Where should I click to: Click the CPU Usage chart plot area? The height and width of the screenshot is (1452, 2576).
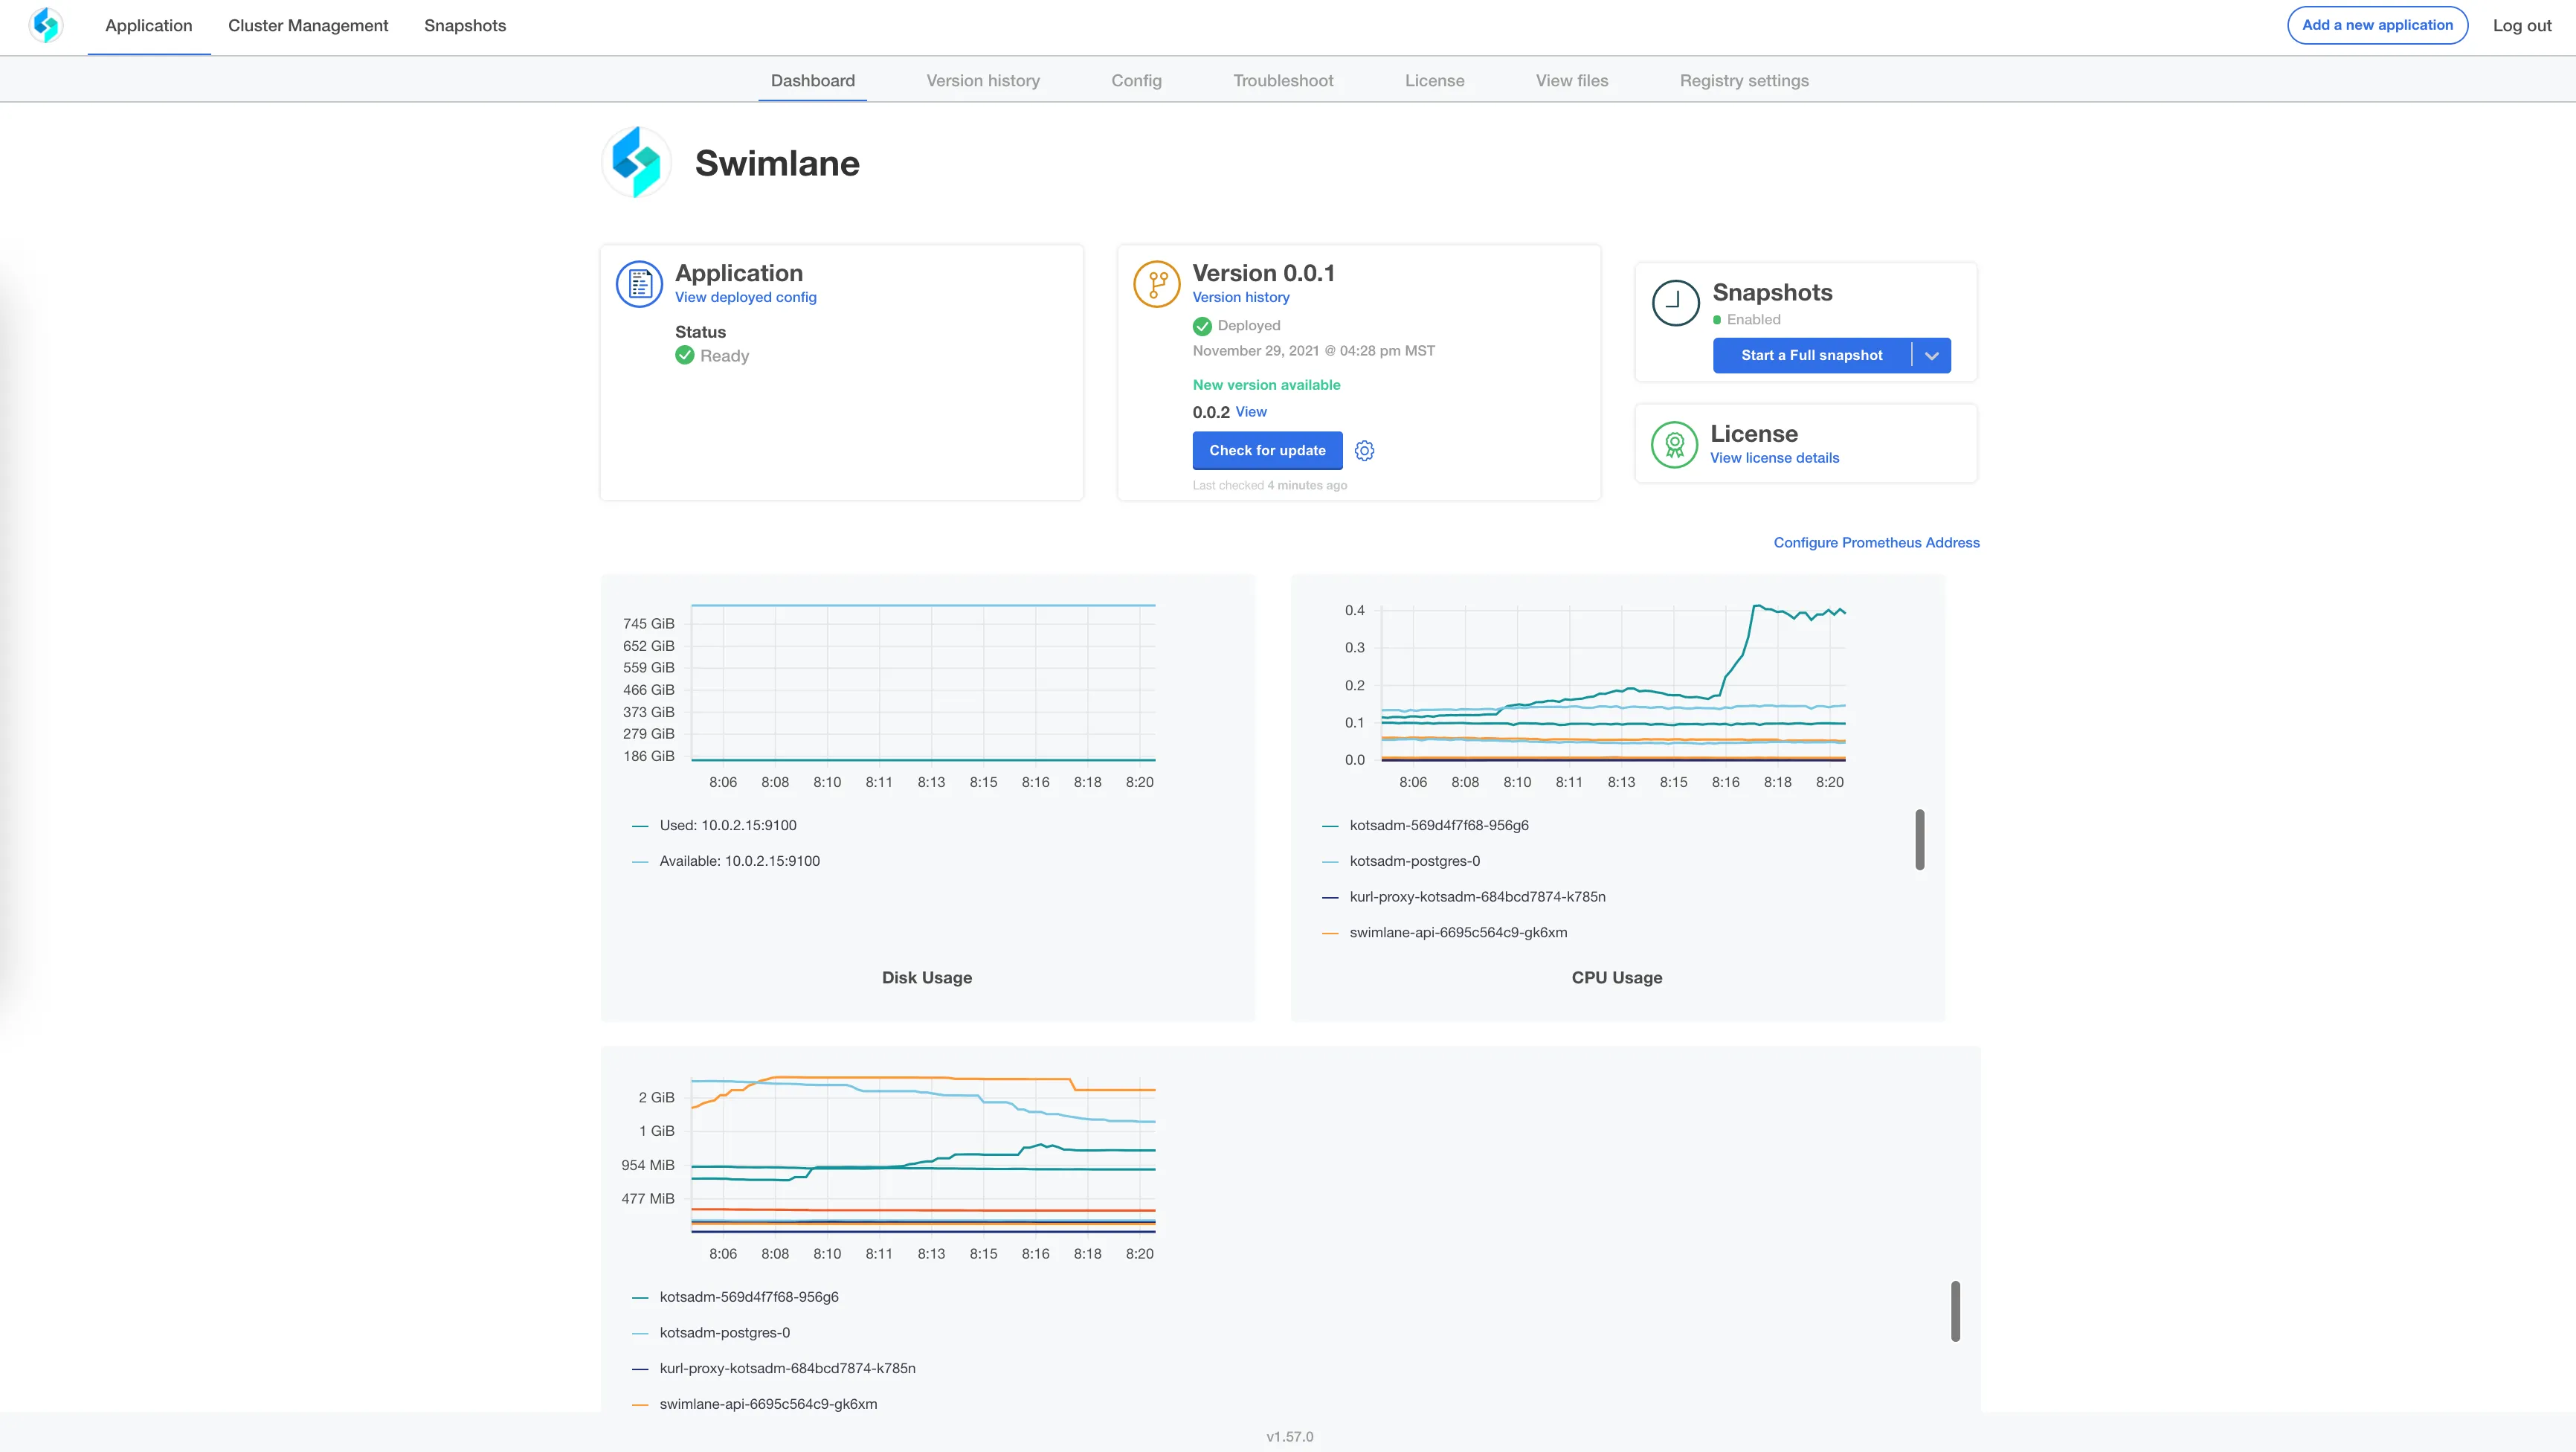point(1613,683)
